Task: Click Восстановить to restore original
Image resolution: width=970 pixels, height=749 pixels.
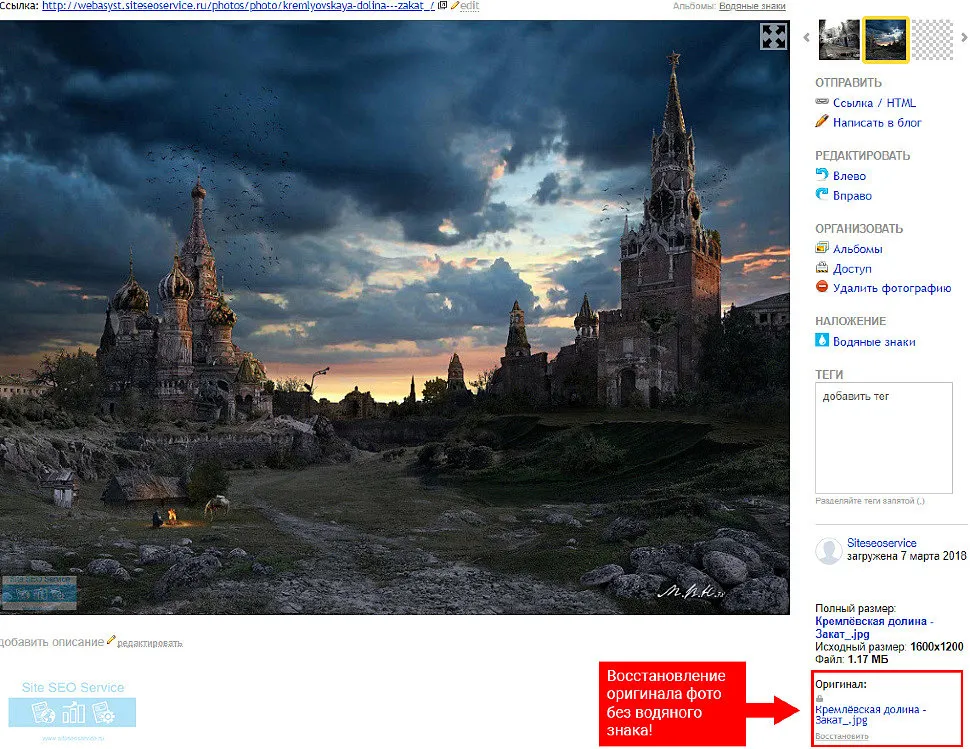Action: click(x=841, y=737)
